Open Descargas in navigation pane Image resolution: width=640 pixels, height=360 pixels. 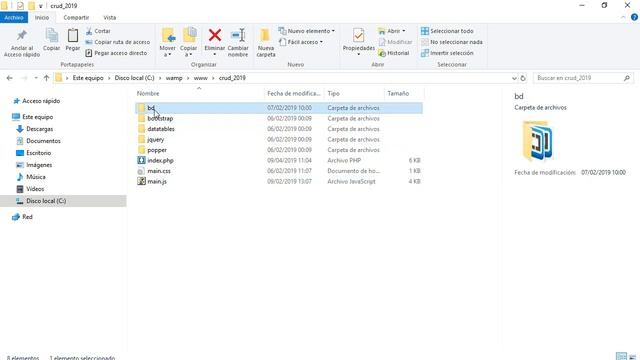35,129
